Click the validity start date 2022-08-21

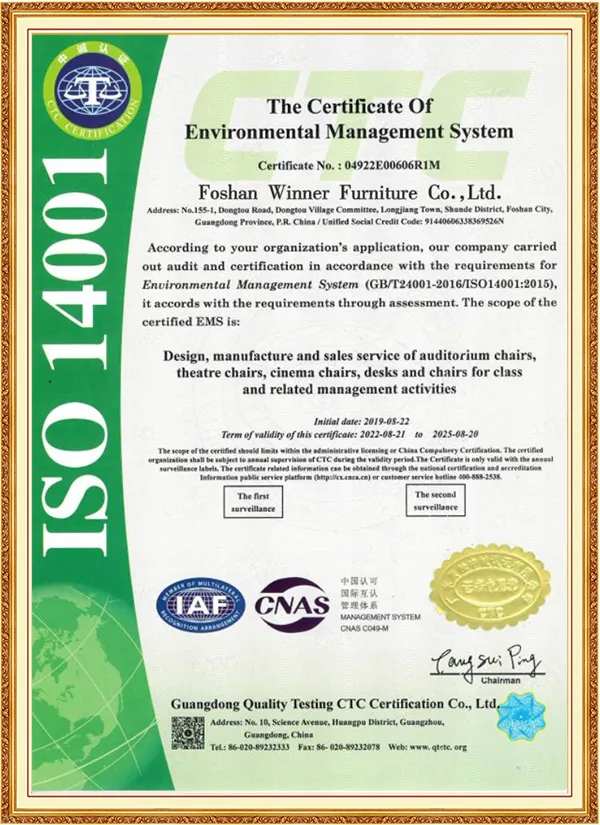382,435
